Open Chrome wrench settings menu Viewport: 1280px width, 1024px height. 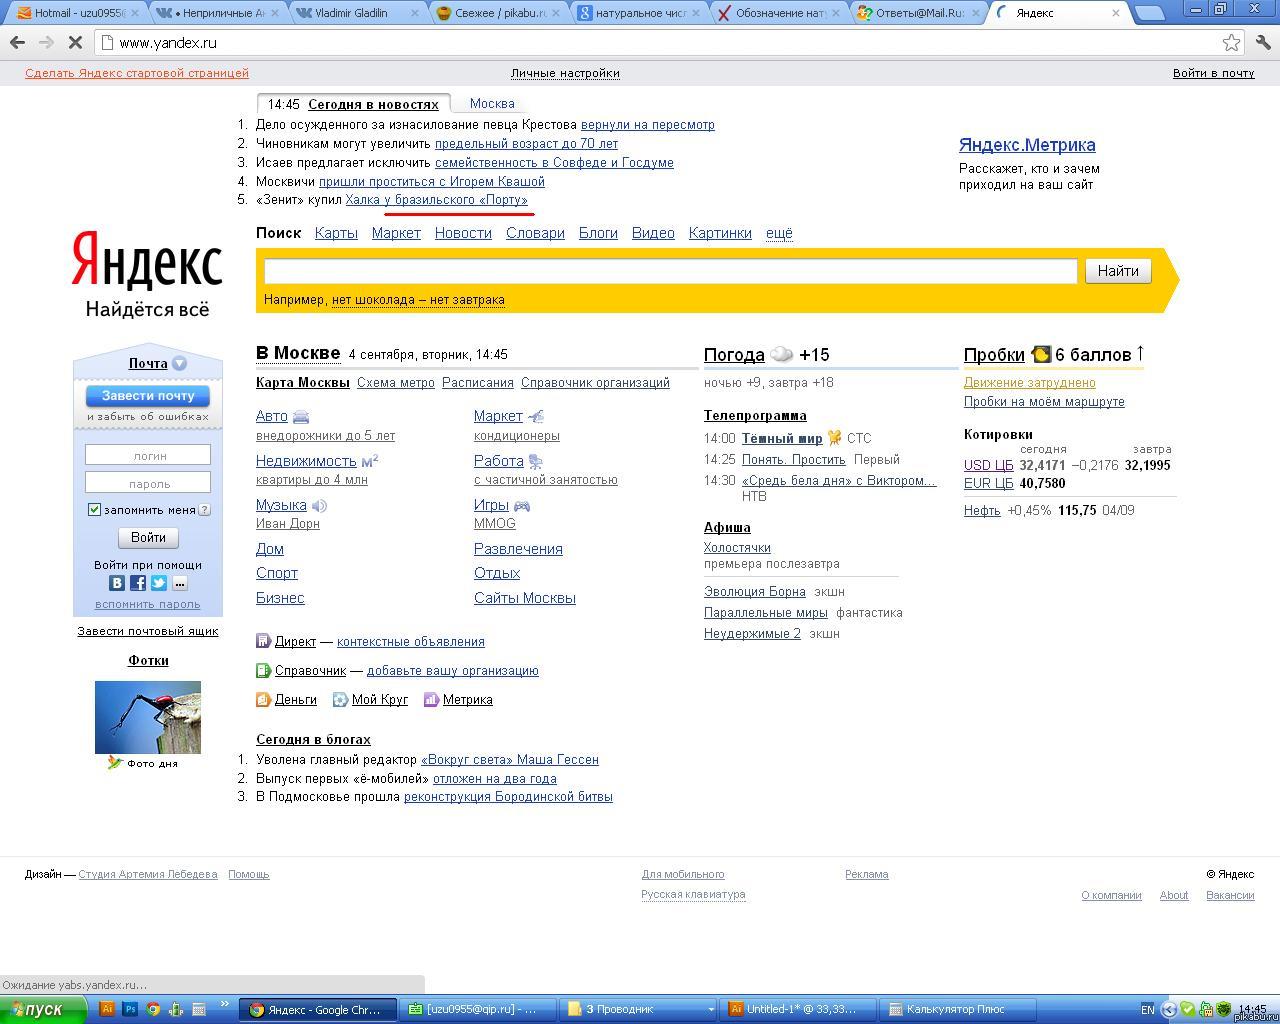tap(1263, 43)
